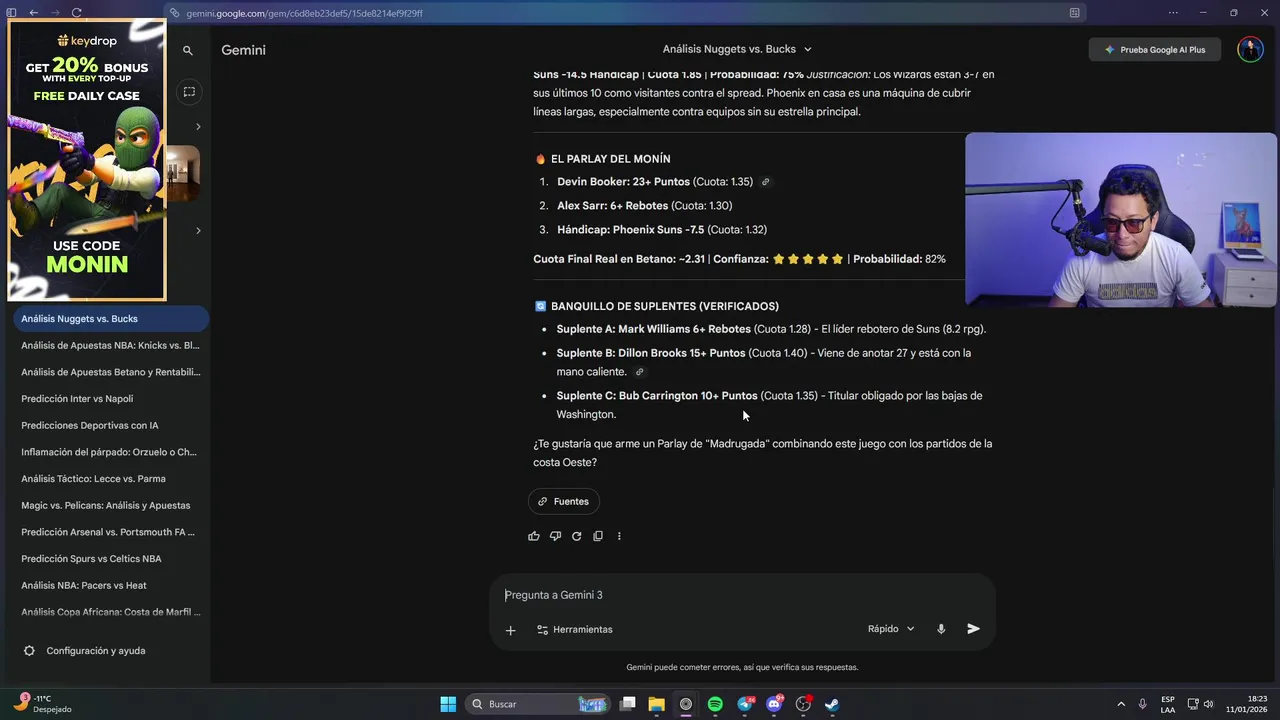Open more options for the response
The height and width of the screenshot is (720, 1280).
click(x=619, y=536)
